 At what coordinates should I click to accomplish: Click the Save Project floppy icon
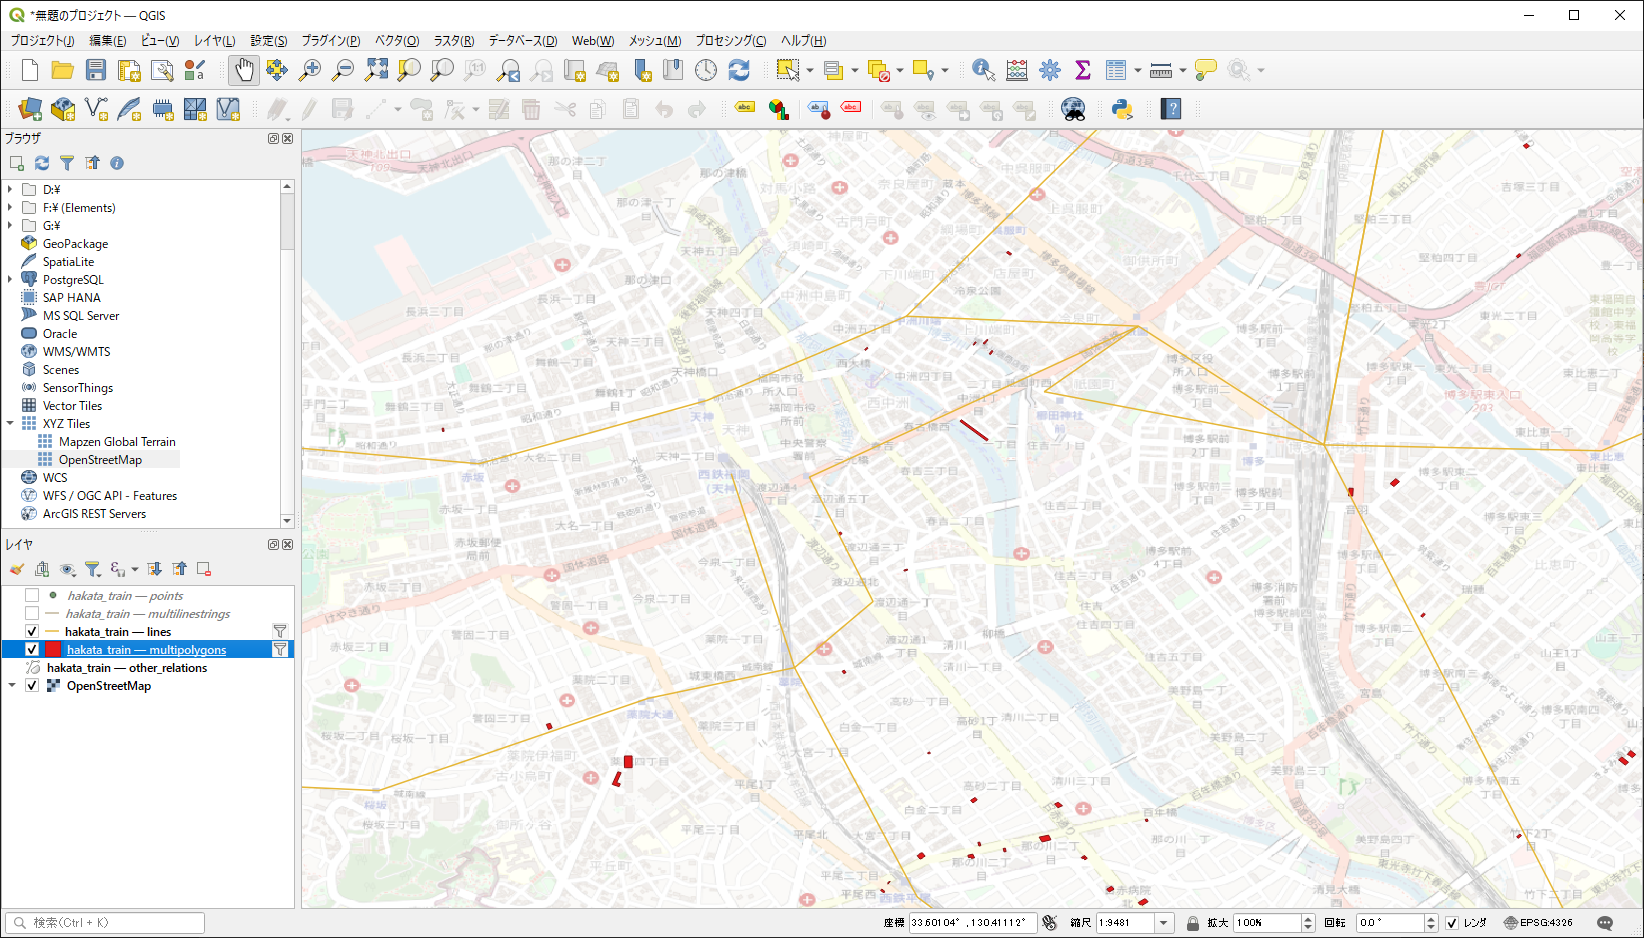click(96, 70)
